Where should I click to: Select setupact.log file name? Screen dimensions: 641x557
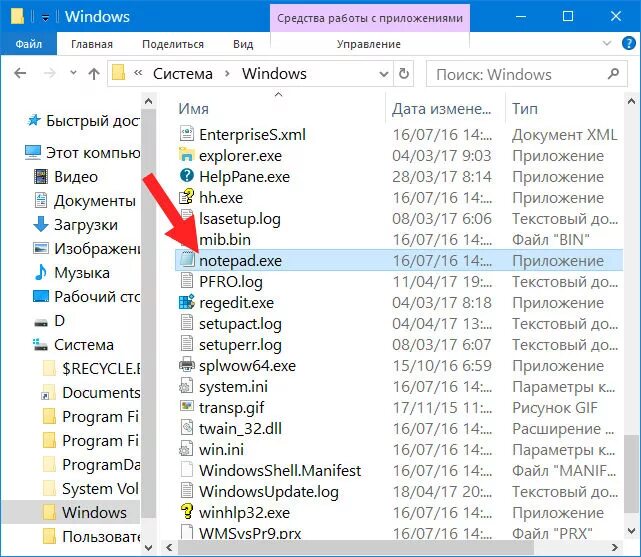click(x=240, y=324)
